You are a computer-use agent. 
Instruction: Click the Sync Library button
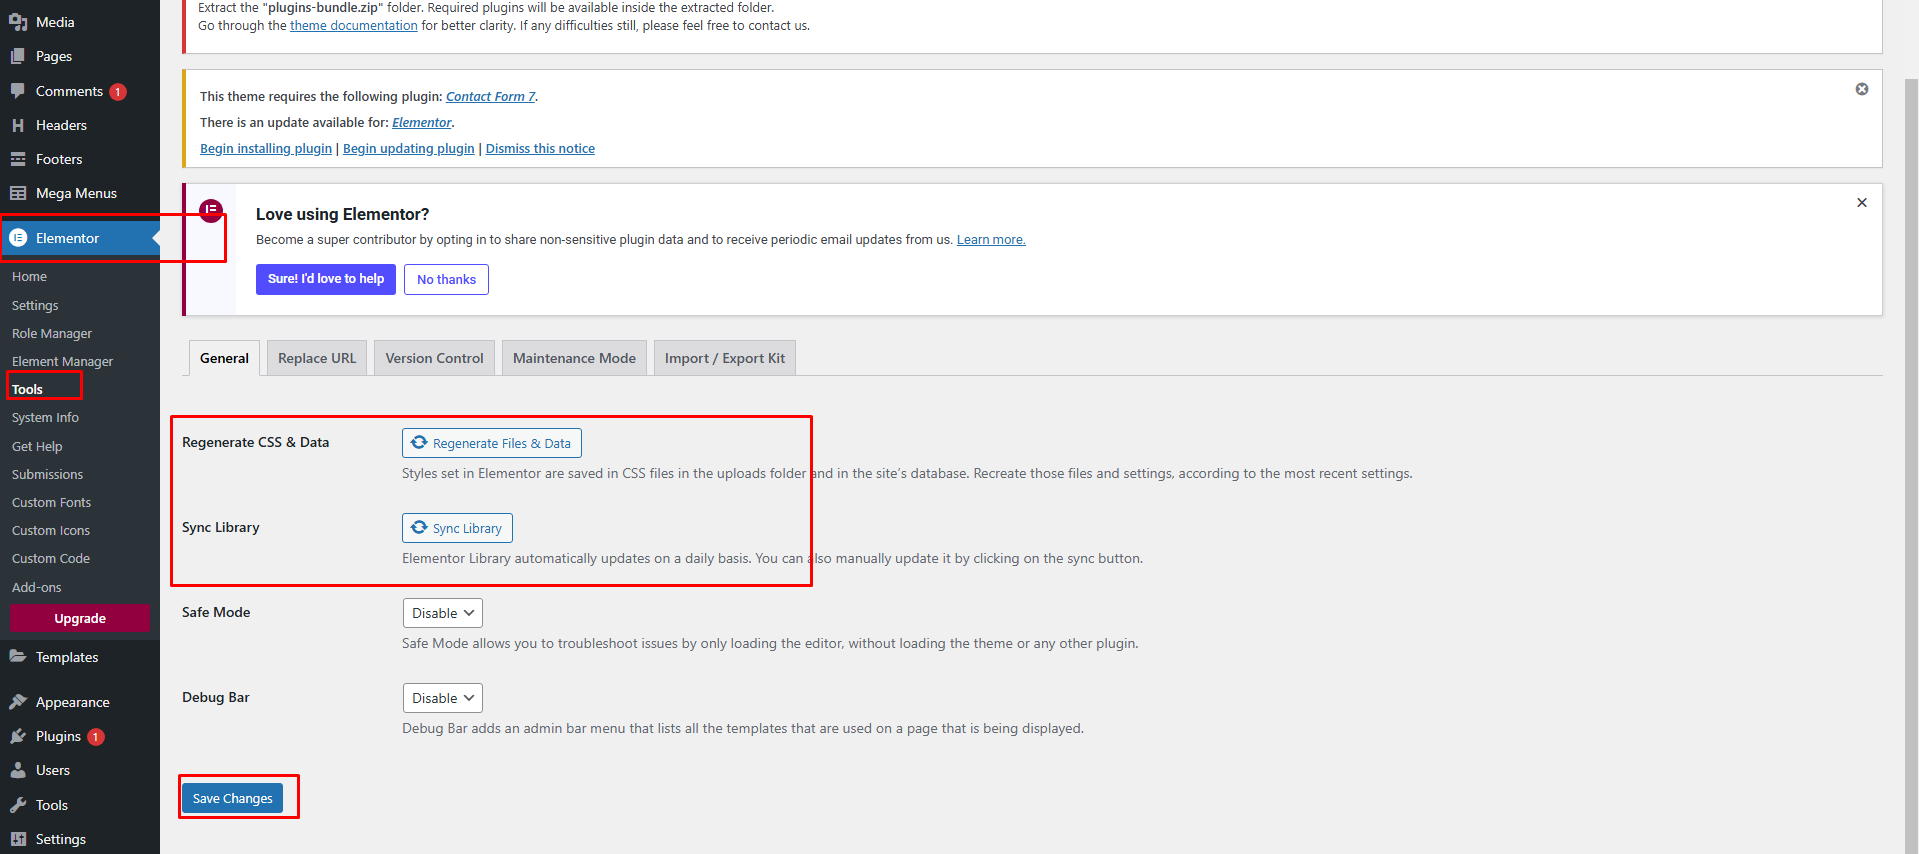pos(457,528)
